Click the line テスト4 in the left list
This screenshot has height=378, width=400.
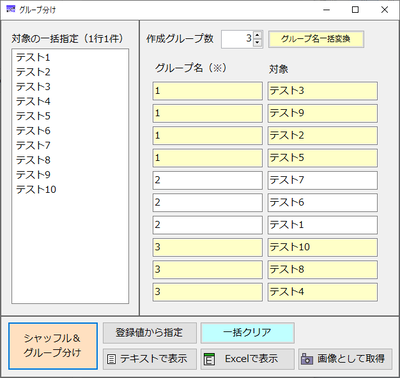tap(33, 102)
